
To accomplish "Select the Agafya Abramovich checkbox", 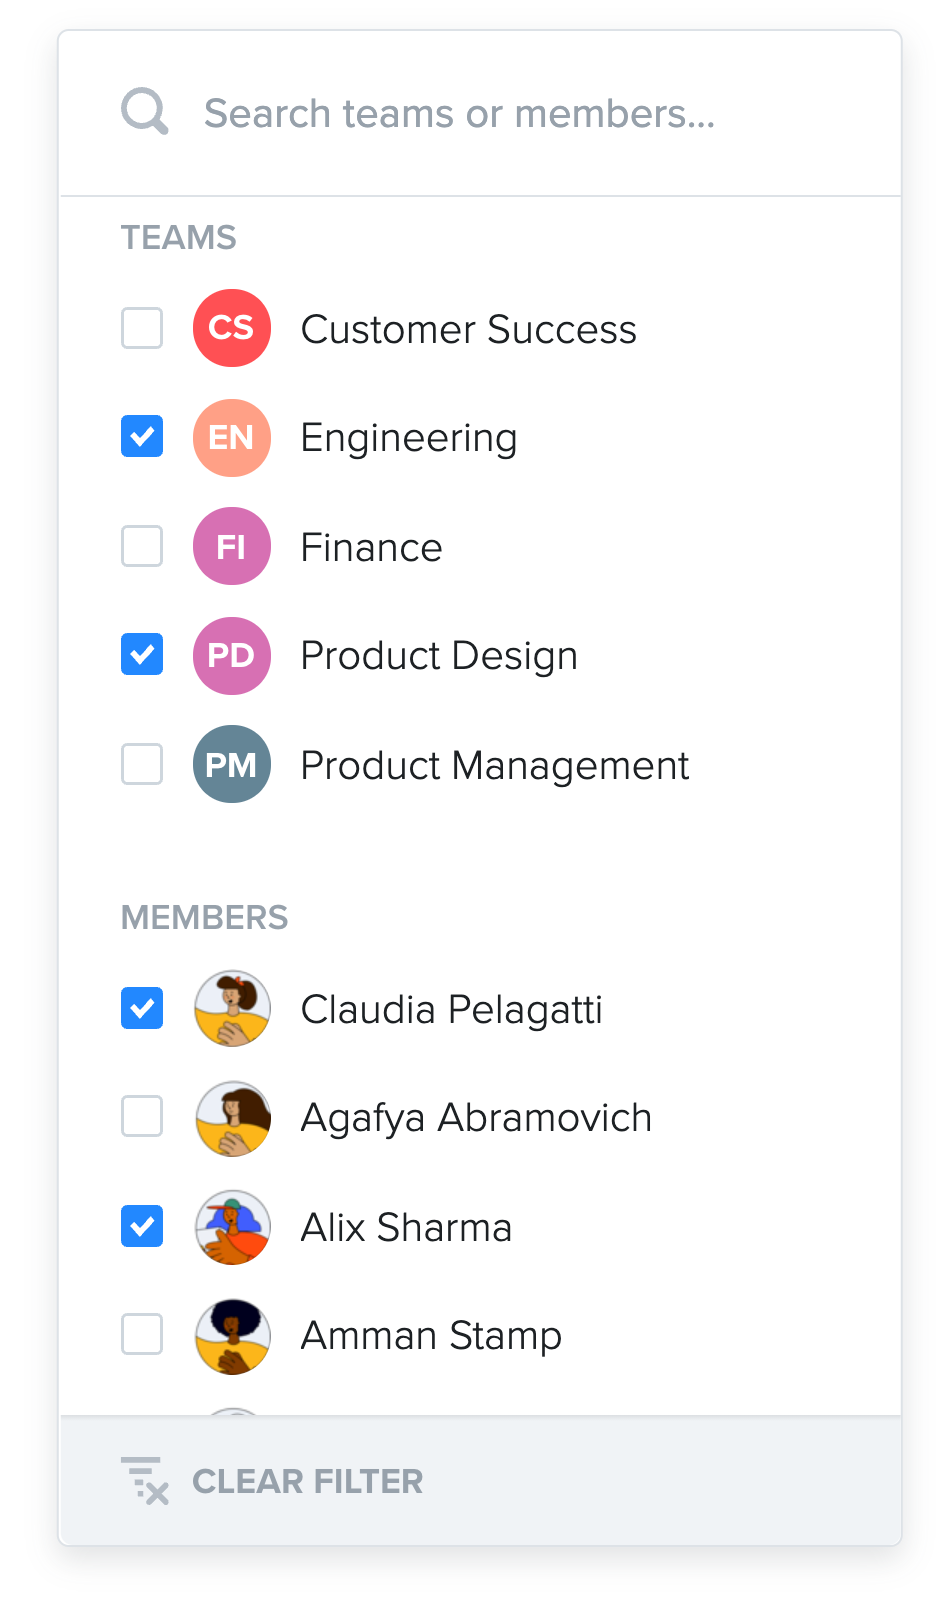I will coord(142,1116).
